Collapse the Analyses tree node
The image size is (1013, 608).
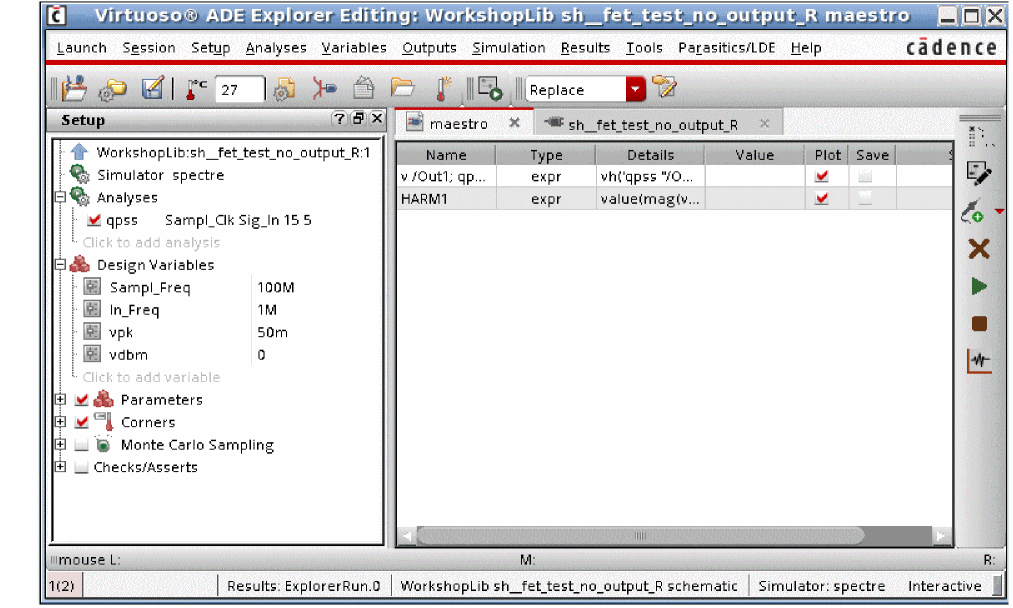(60, 196)
